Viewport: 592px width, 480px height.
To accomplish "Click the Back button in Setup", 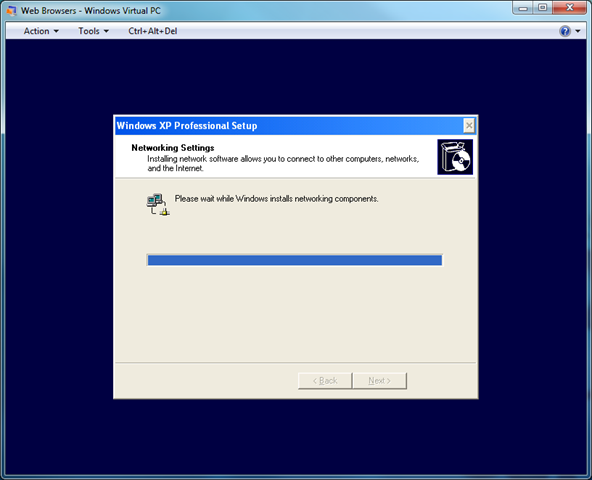I will (325, 381).
